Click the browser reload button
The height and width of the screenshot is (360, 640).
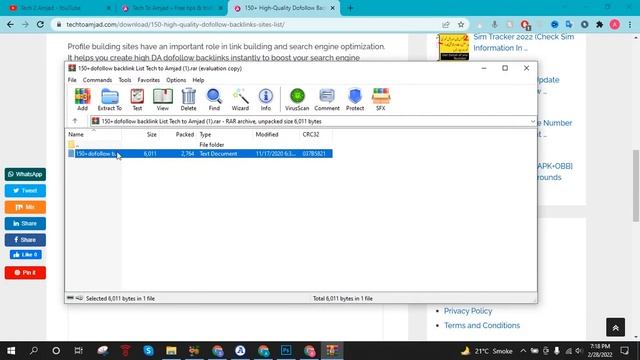(40, 24)
